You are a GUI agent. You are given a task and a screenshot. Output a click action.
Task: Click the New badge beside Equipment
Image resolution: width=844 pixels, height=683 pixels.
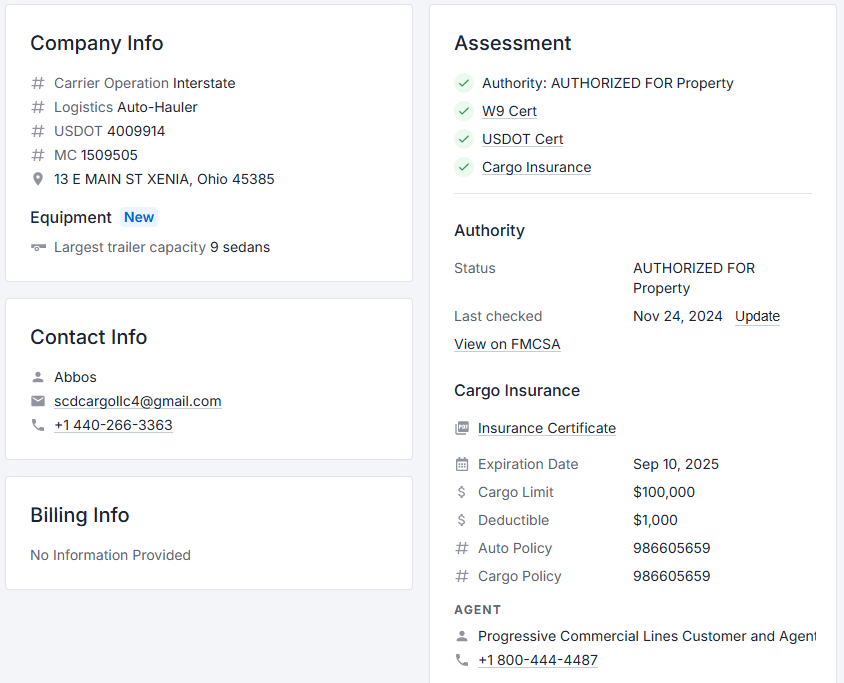(x=139, y=217)
